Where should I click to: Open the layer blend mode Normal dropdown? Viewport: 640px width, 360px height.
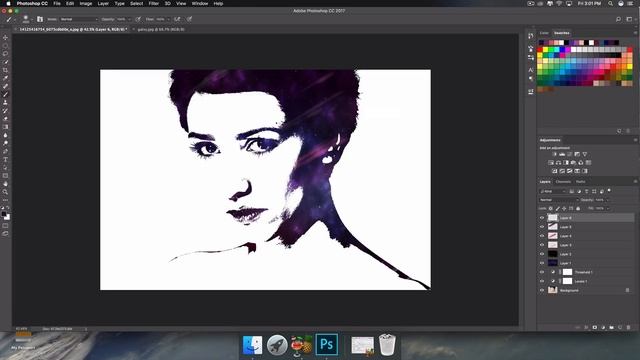[x=559, y=200]
